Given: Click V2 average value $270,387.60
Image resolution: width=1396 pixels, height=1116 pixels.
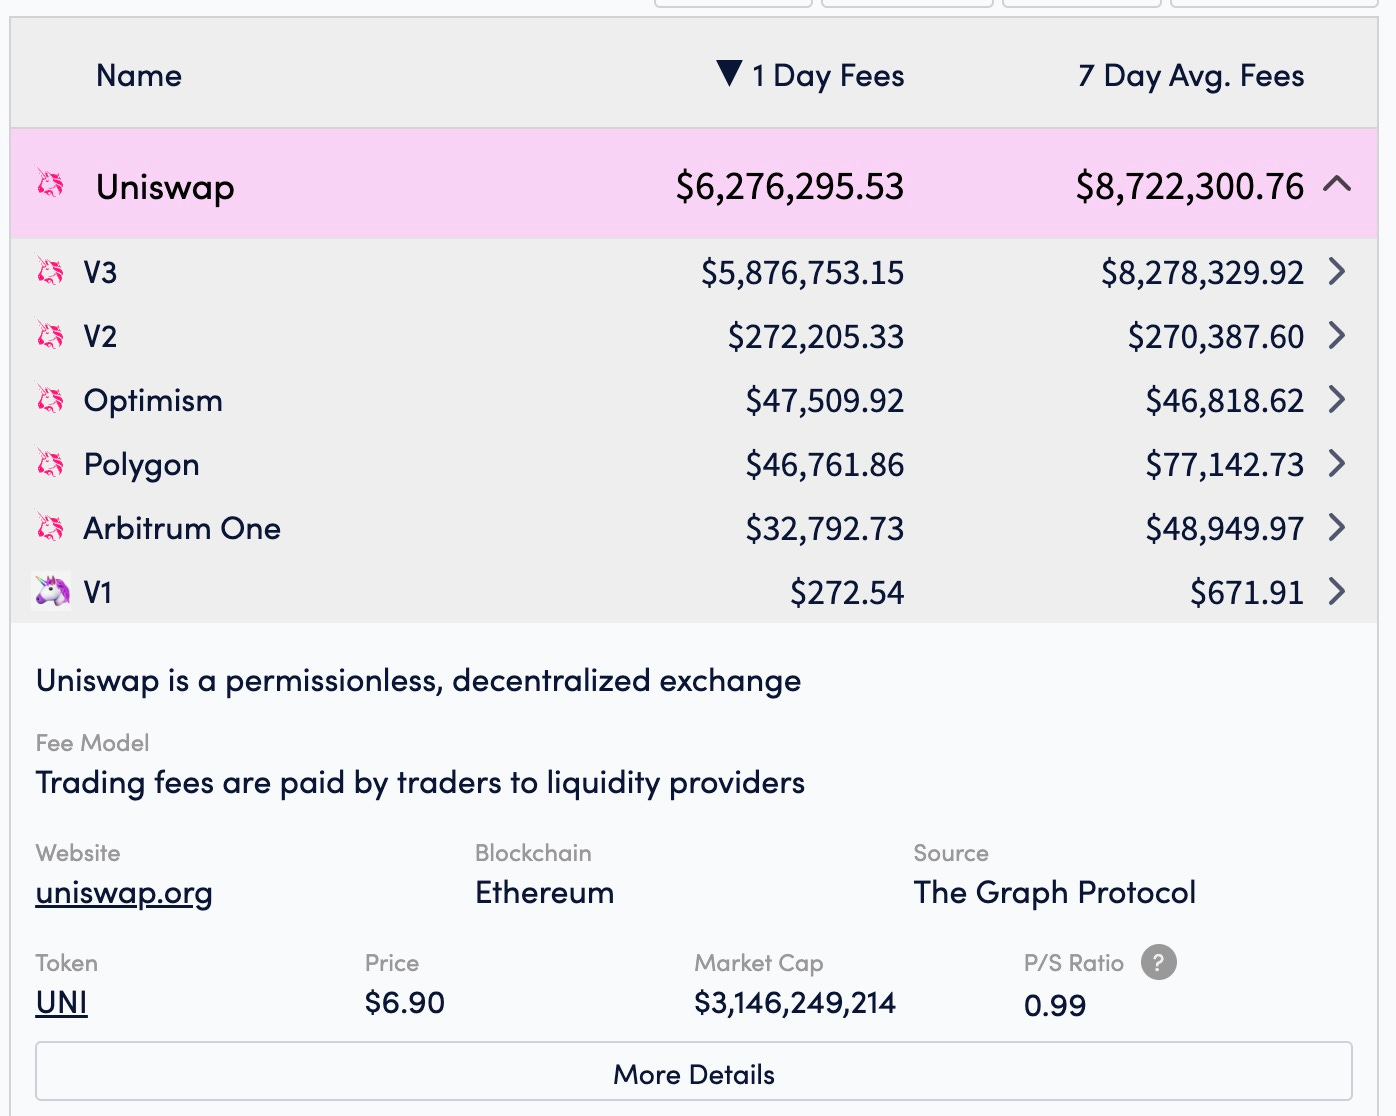Looking at the screenshot, I should pyautogui.click(x=1216, y=337).
